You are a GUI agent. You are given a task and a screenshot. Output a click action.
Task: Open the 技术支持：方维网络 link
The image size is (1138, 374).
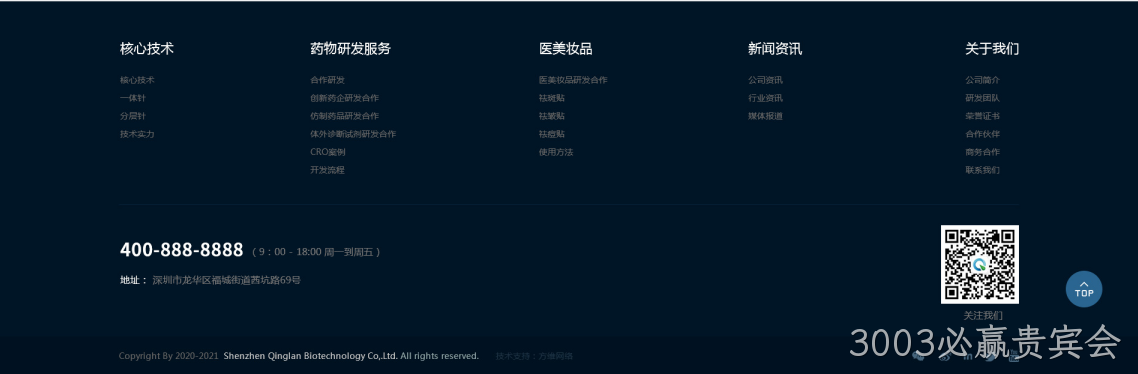pos(534,356)
